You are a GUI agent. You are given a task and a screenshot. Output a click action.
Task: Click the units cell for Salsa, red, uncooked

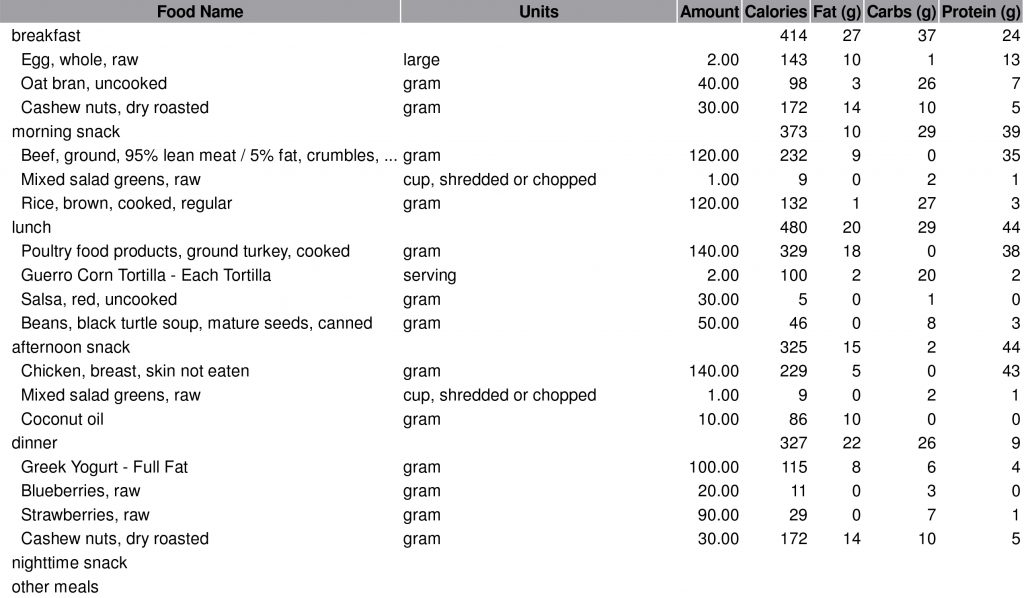421,299
